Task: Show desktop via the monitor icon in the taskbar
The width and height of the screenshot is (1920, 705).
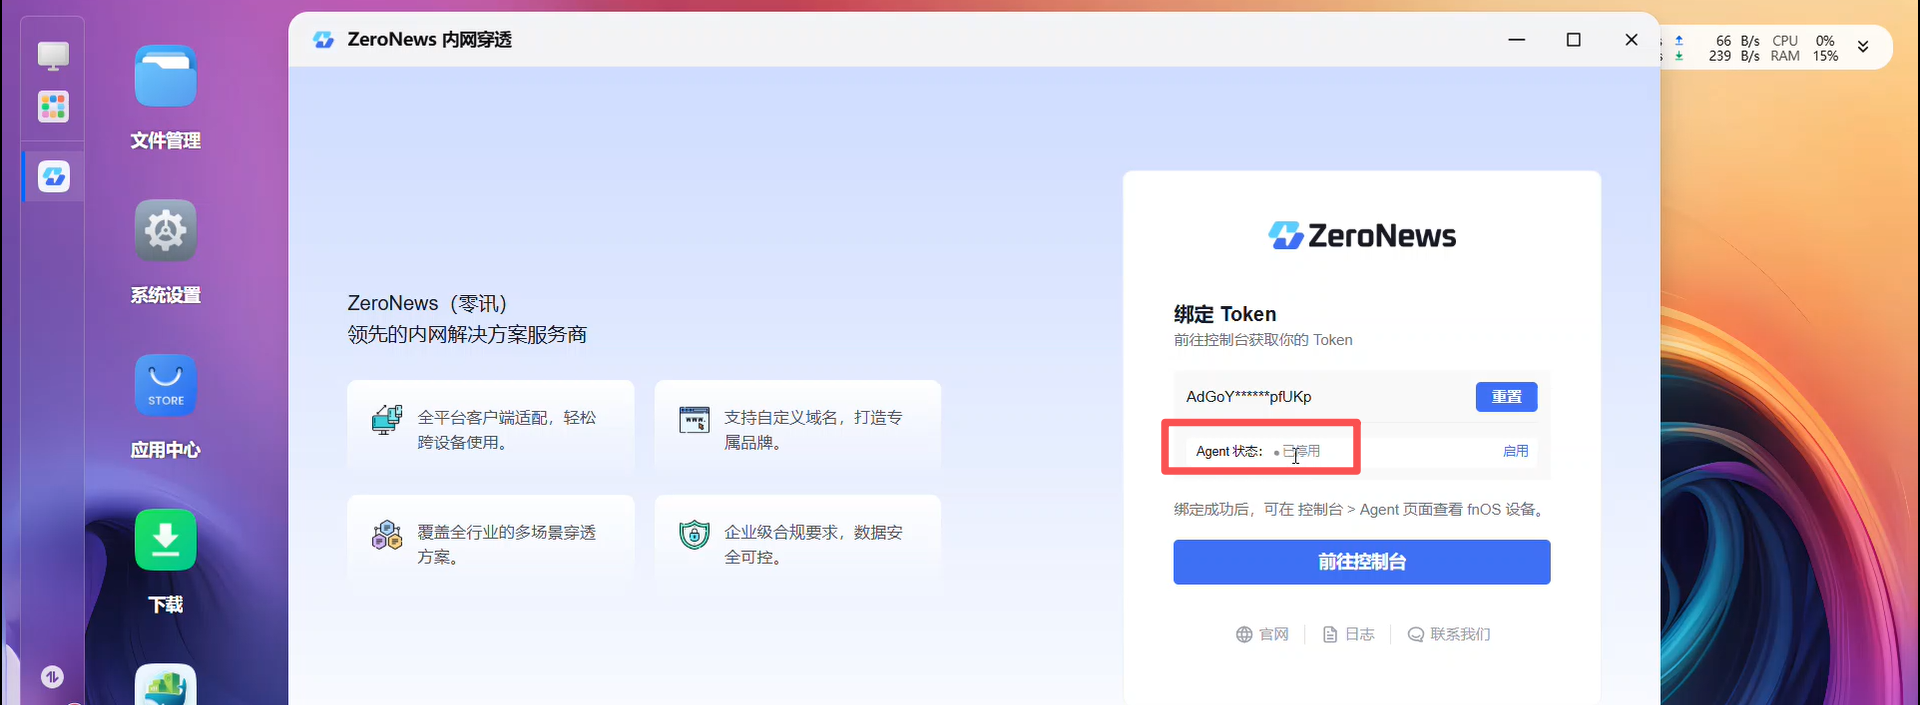Action: click(x=54, y=55)
